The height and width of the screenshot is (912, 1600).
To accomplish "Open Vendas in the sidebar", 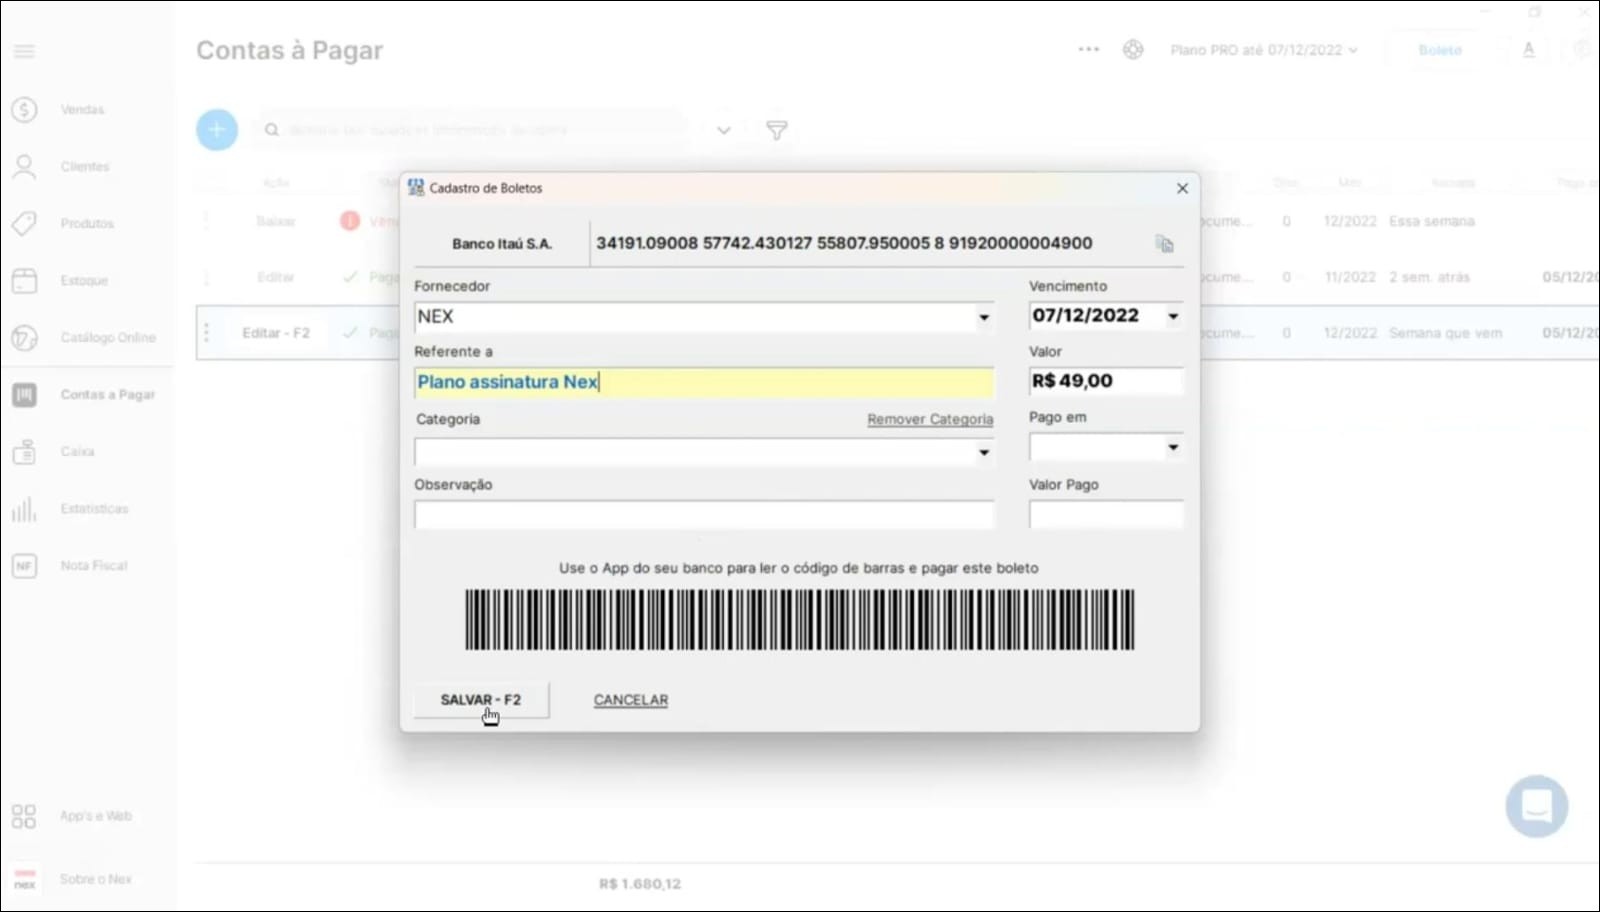I will 82,110.
